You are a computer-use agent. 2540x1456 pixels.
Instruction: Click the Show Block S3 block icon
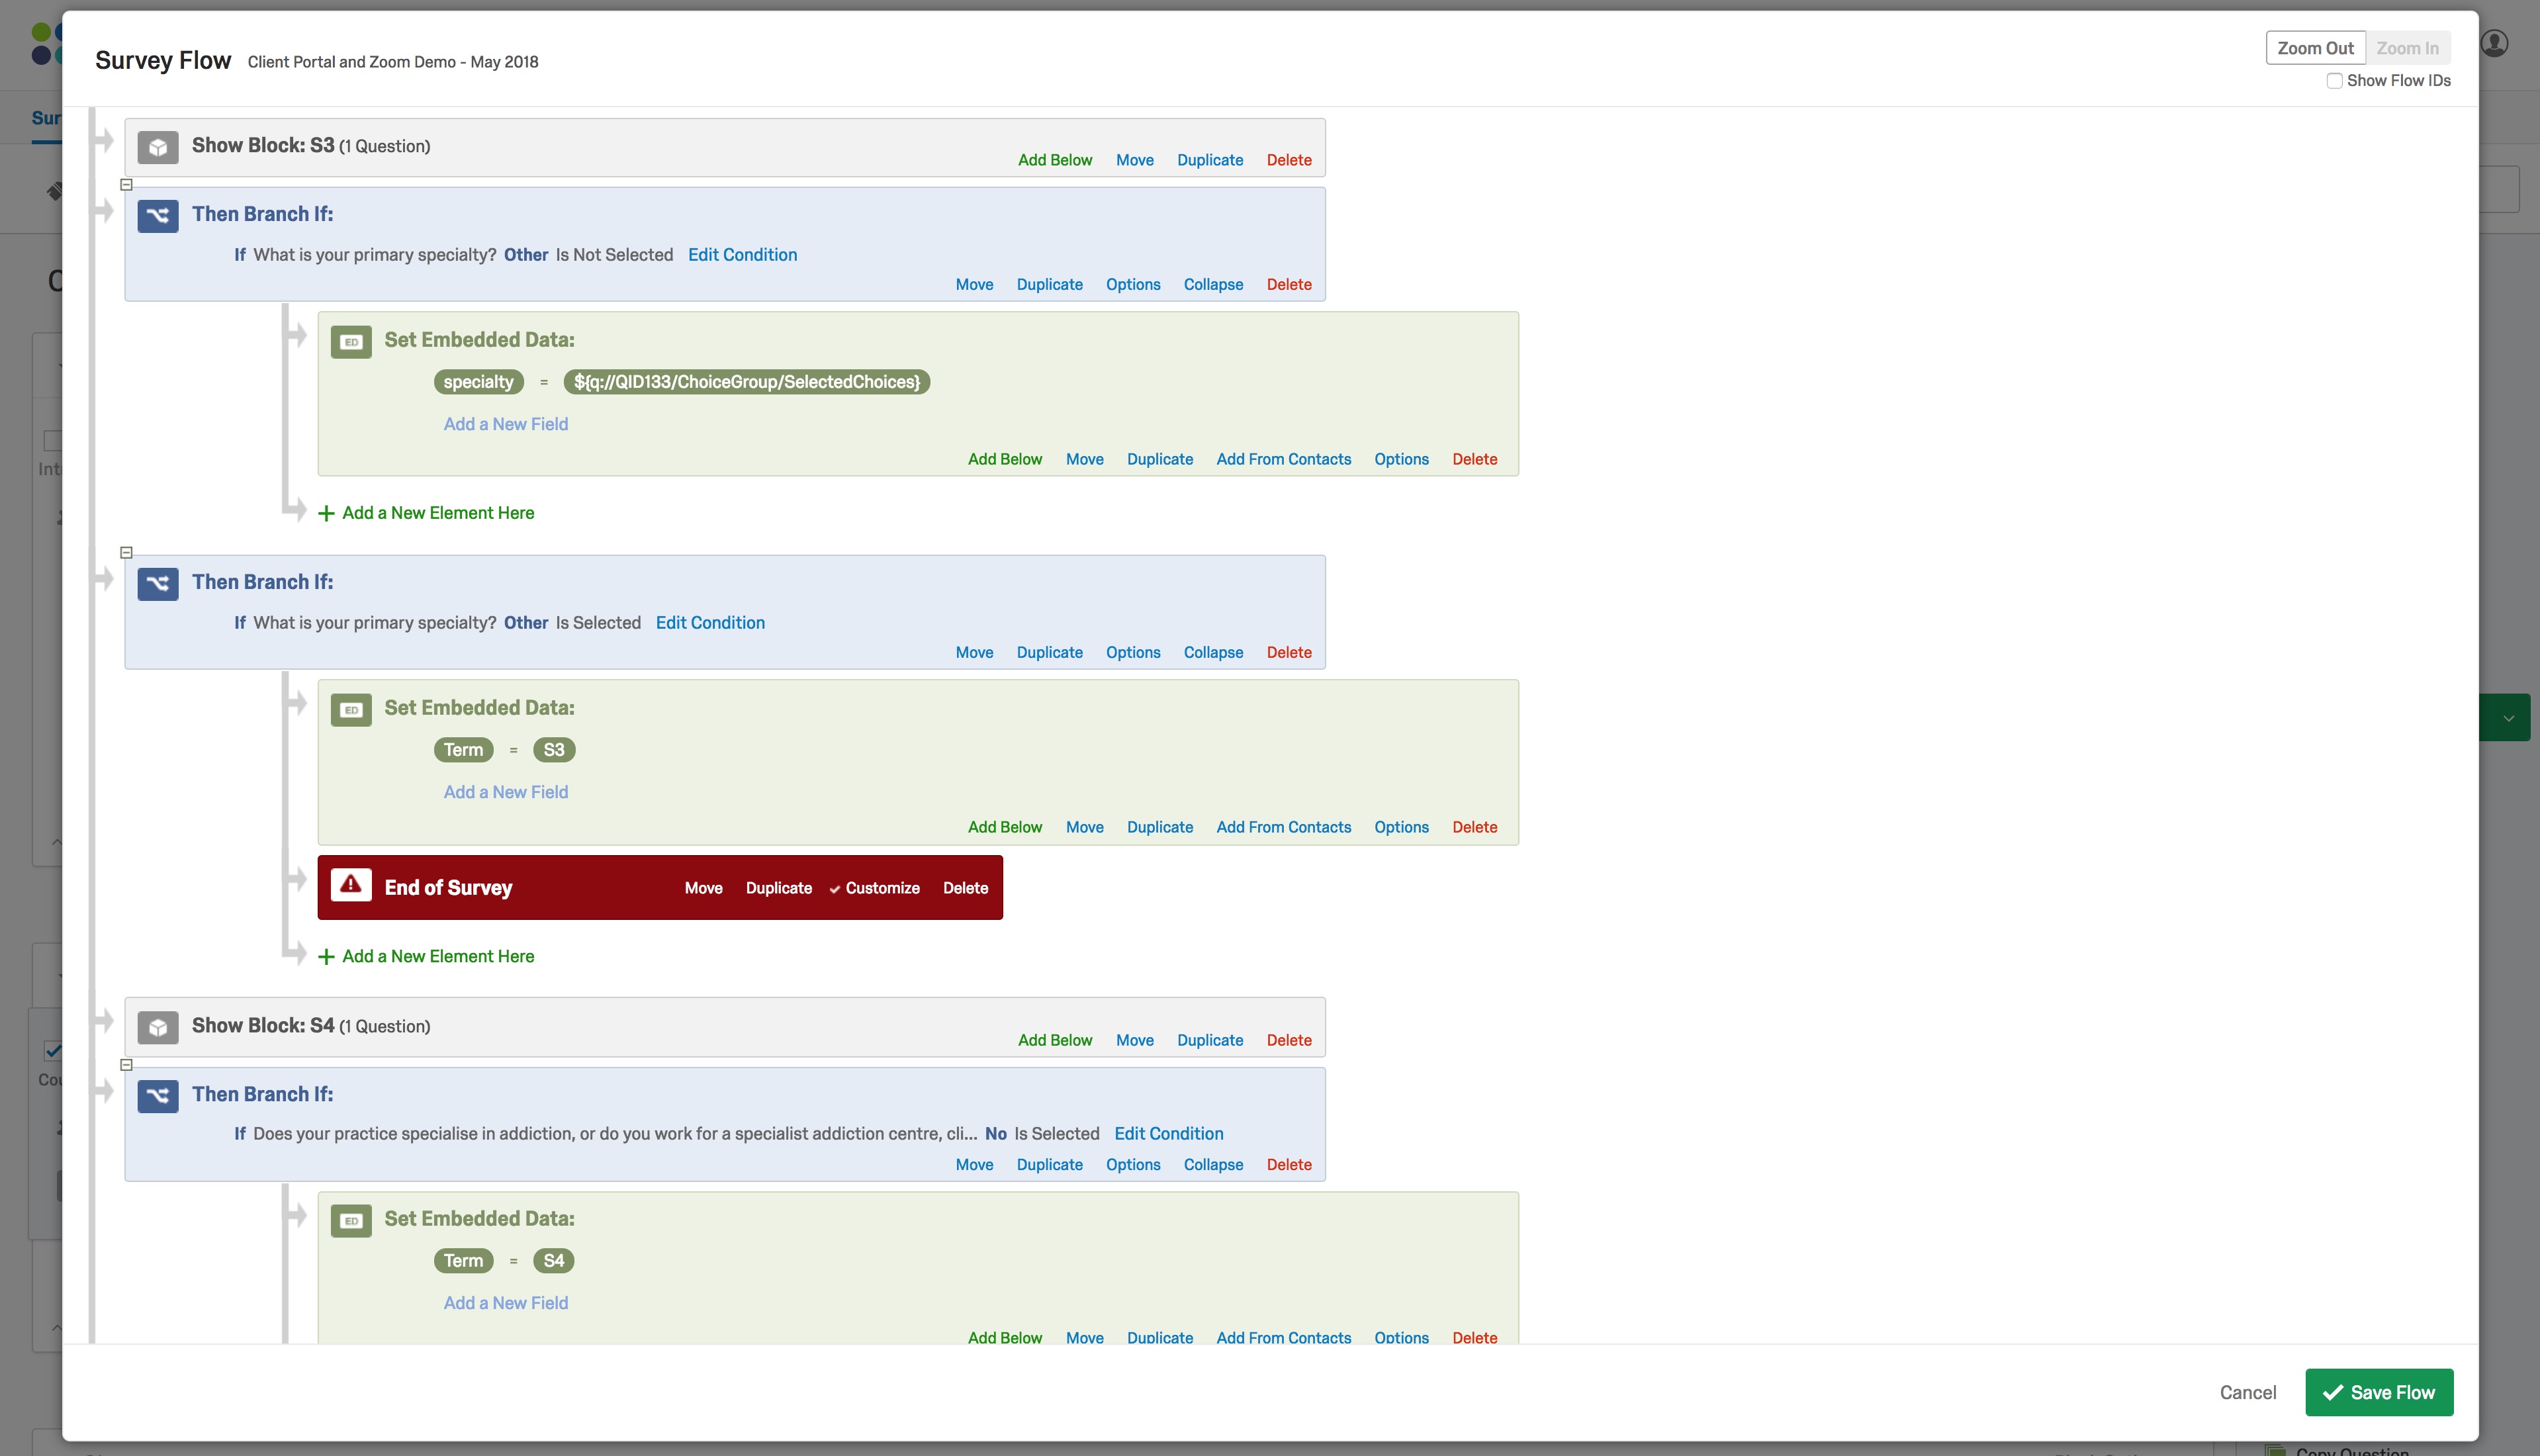(157, 146)
